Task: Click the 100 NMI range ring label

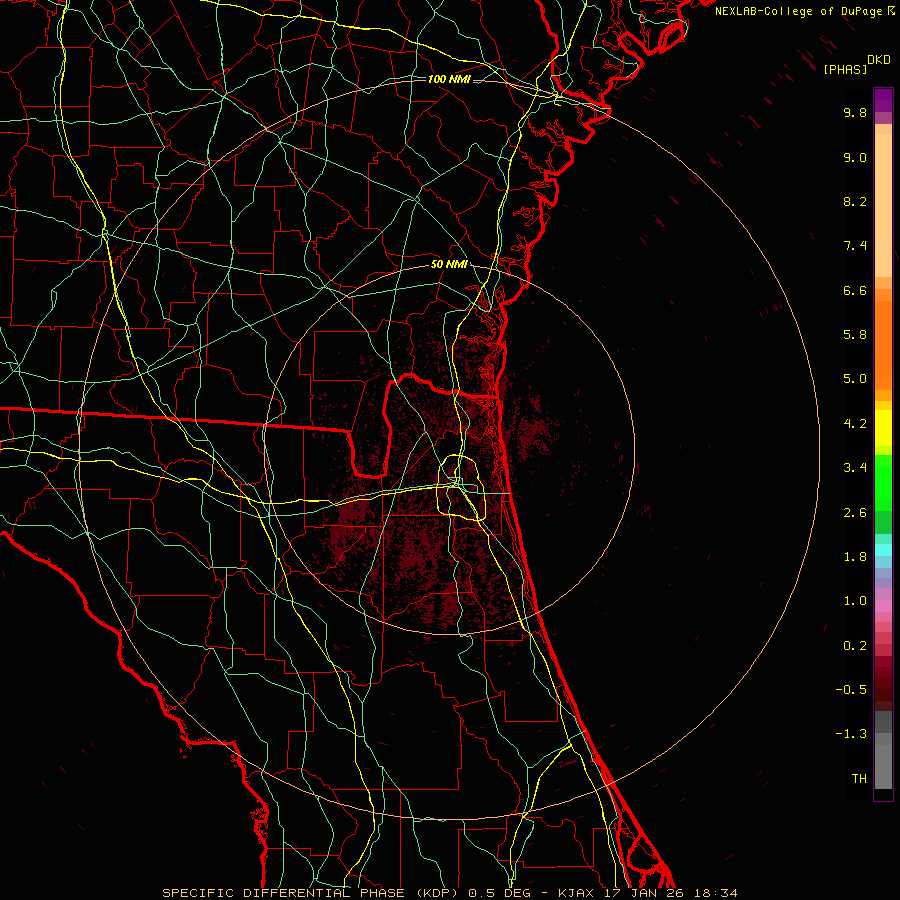Action: tap(448, 79)
